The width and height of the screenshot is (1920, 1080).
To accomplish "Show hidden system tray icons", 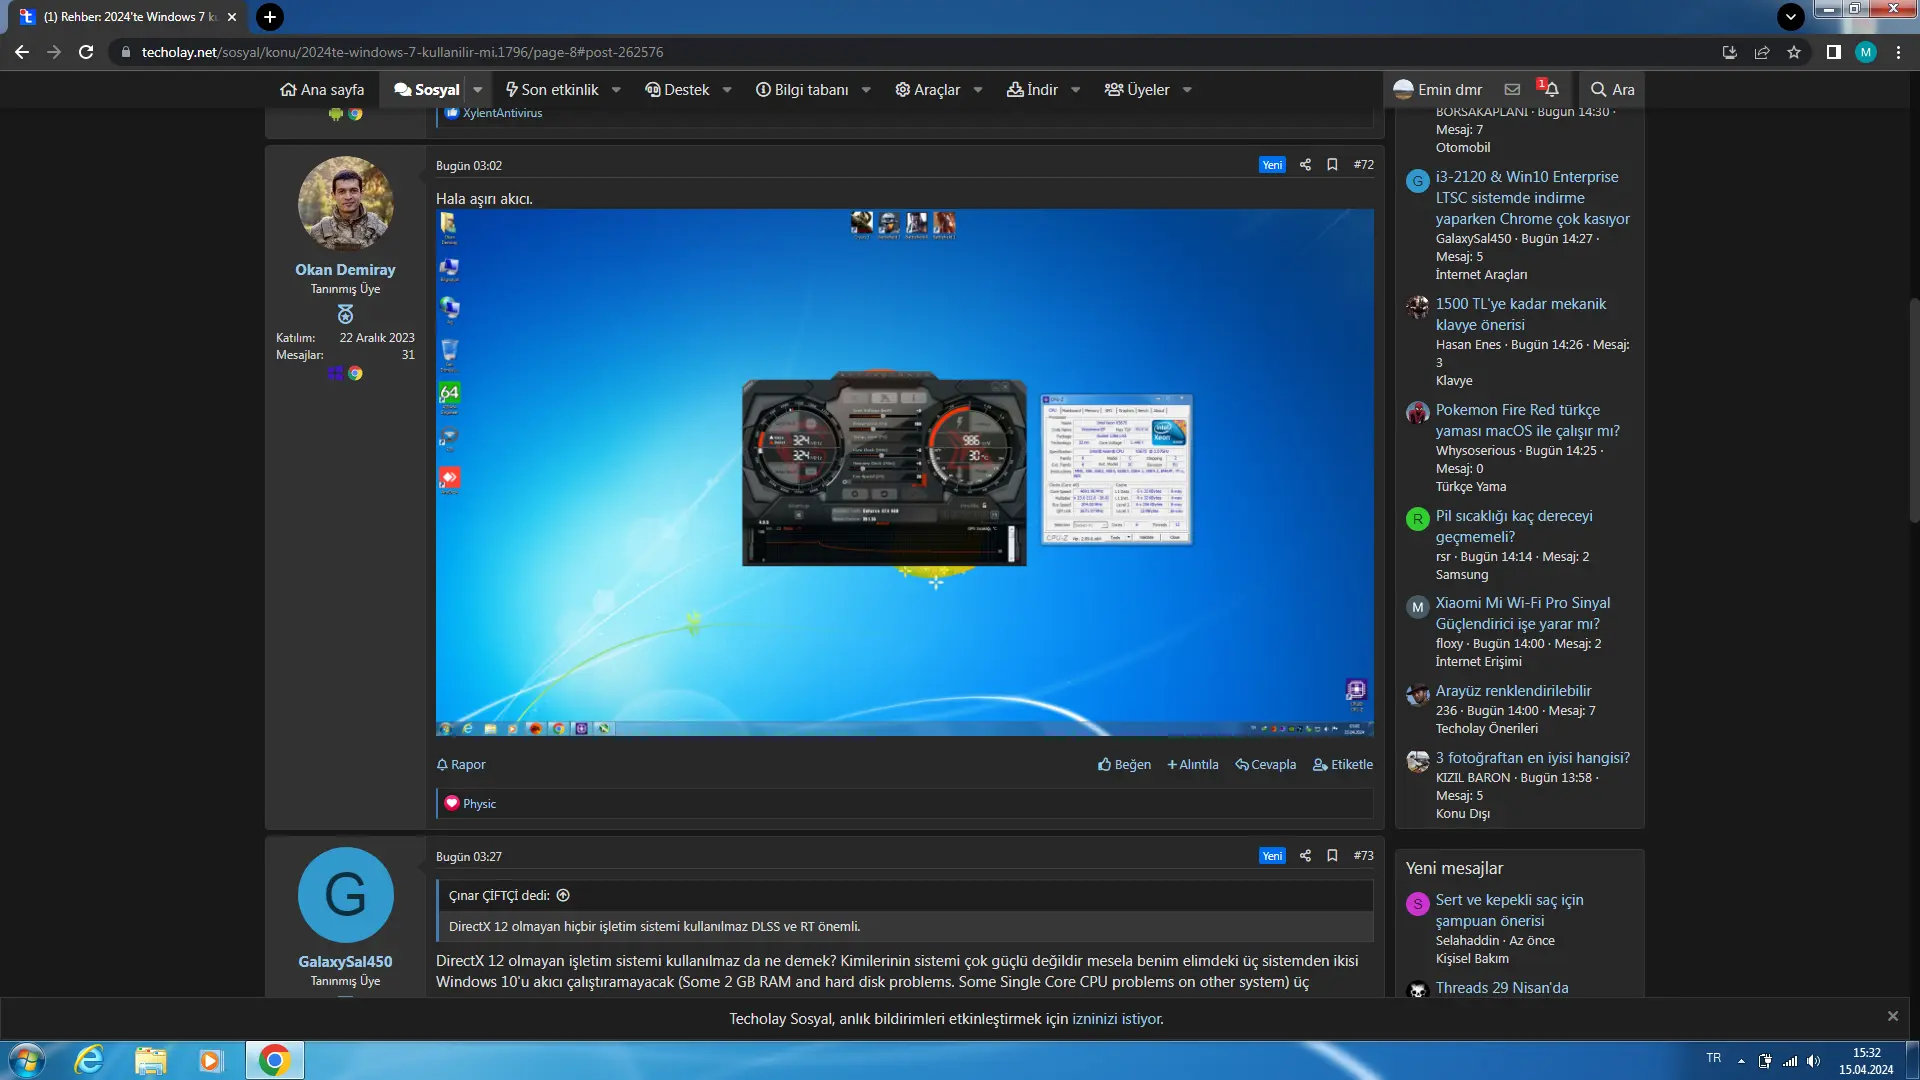I will tap(1741, 1061).
